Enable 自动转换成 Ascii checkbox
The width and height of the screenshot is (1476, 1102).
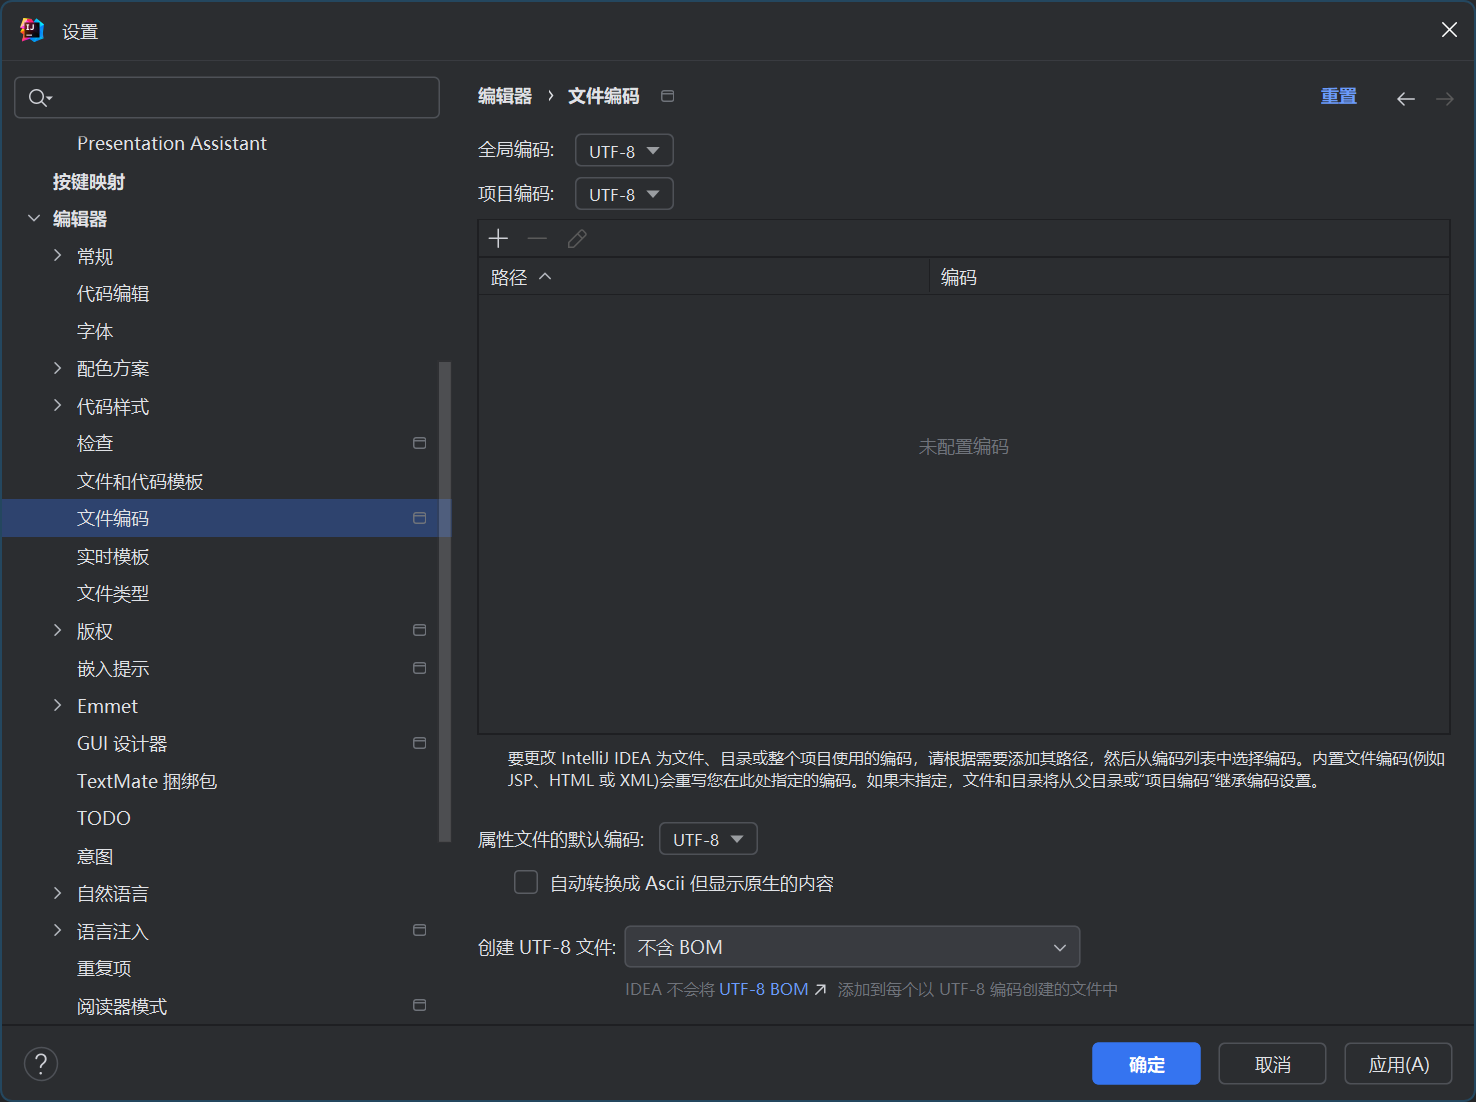click(x=526, y=882)
